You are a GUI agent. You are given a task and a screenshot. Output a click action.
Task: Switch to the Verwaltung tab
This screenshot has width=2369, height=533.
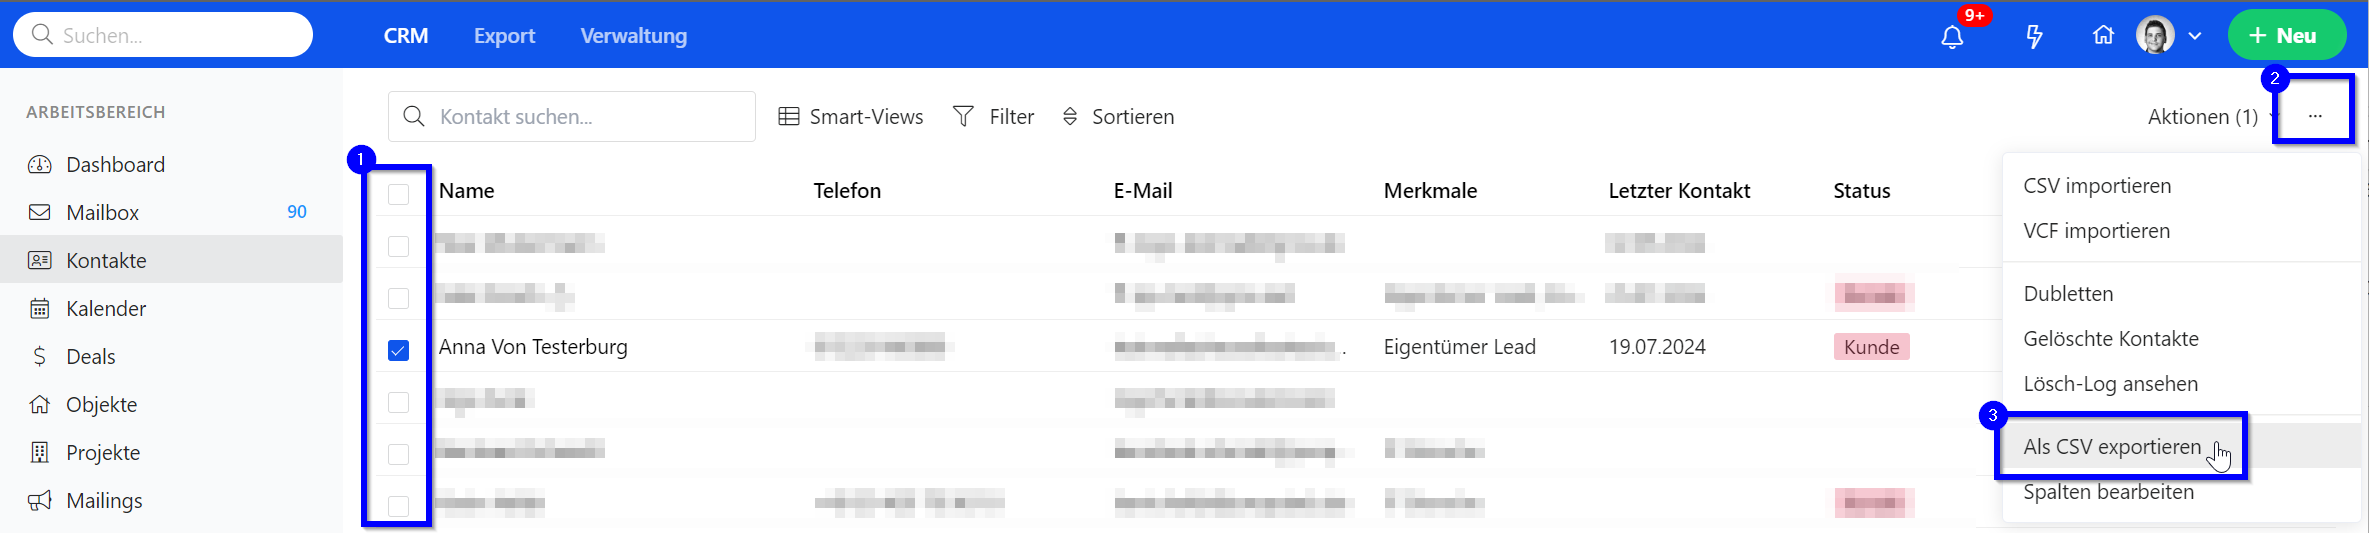[x=634, y=36]
